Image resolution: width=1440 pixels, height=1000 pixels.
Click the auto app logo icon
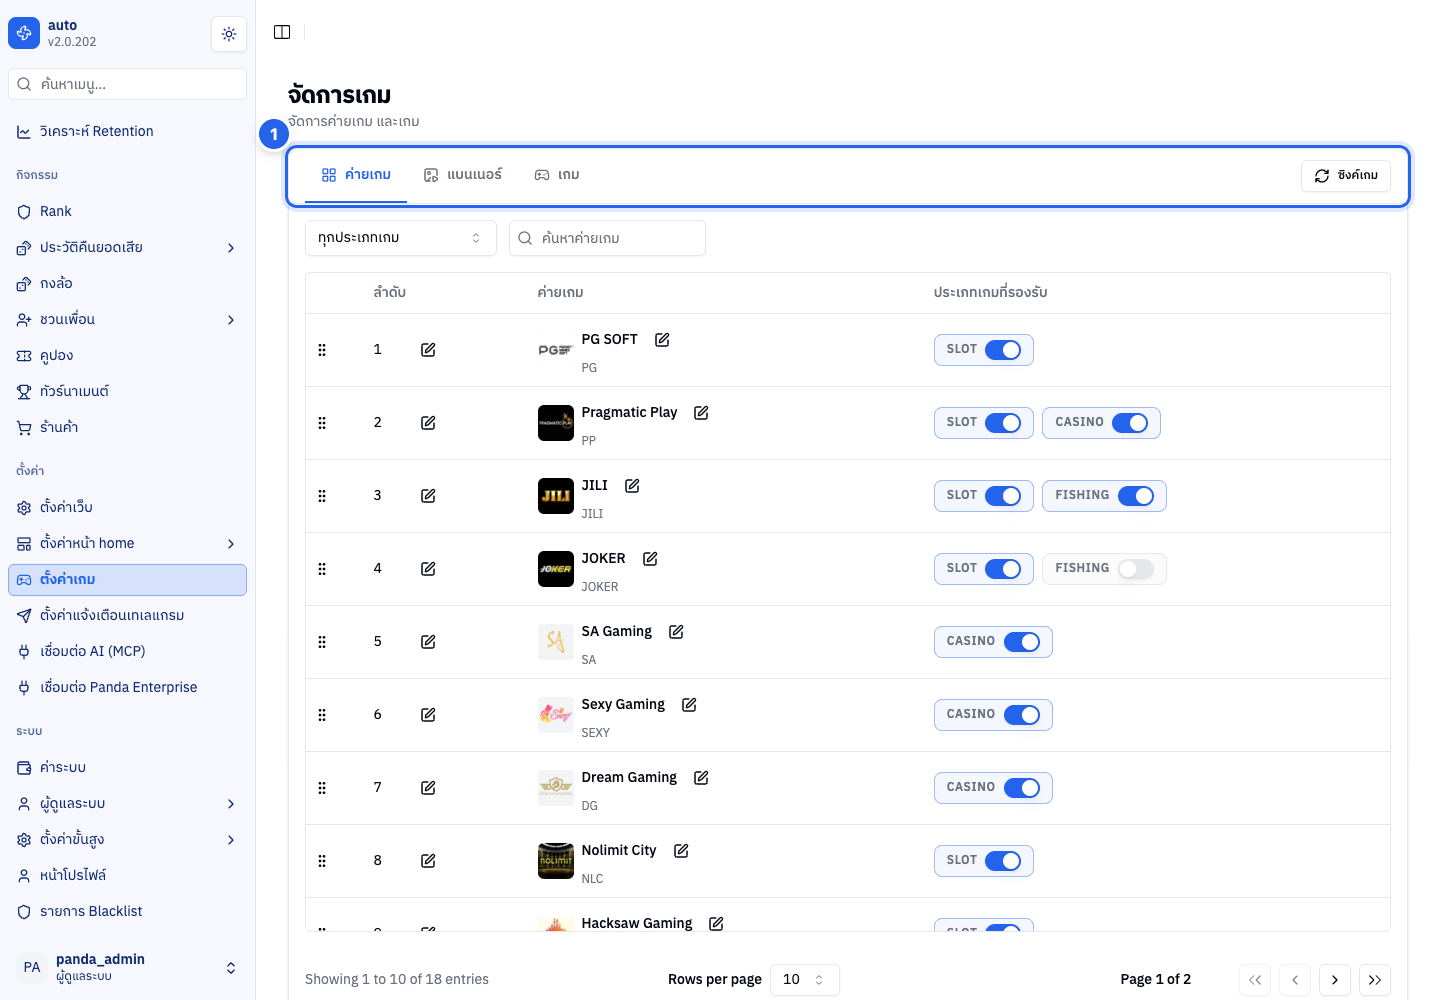(24, 33)
